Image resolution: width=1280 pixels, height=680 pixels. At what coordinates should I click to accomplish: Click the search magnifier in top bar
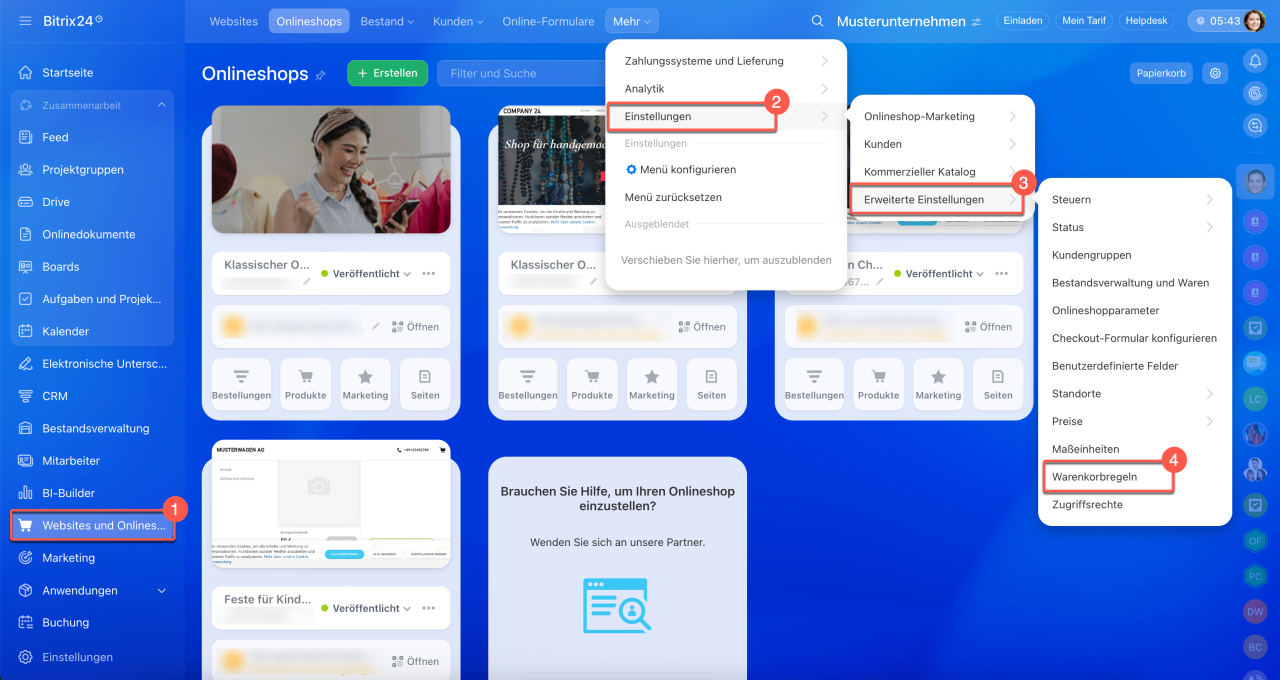click(817, 21)
